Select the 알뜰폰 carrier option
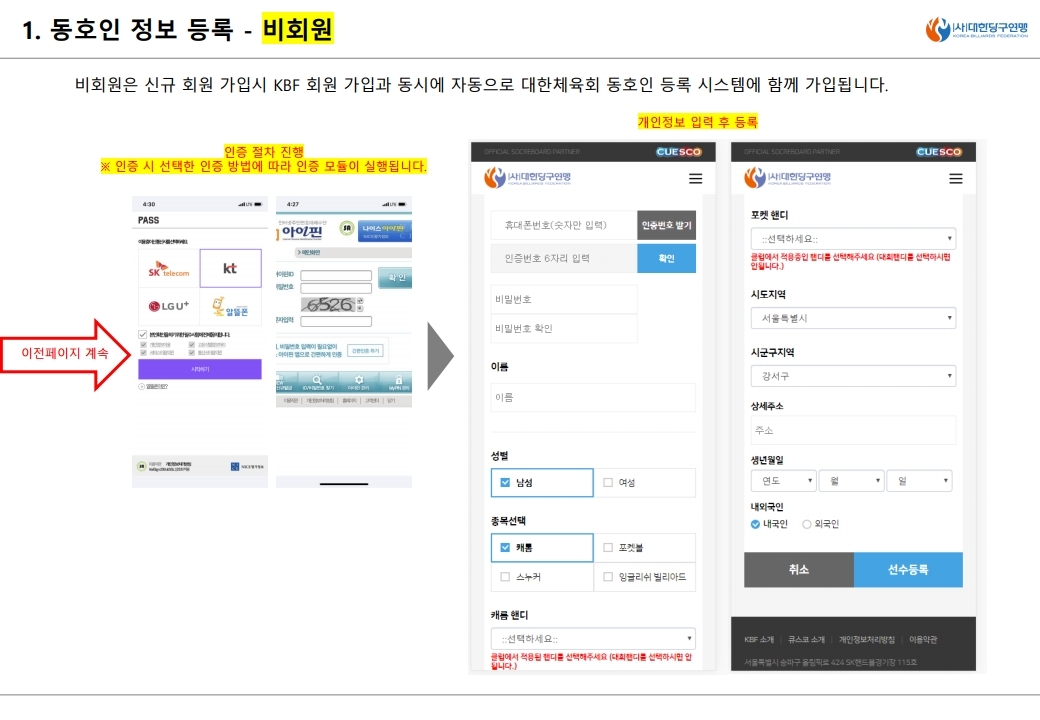Viewport: 1040px width, 720px height. [x=230, y=306]
